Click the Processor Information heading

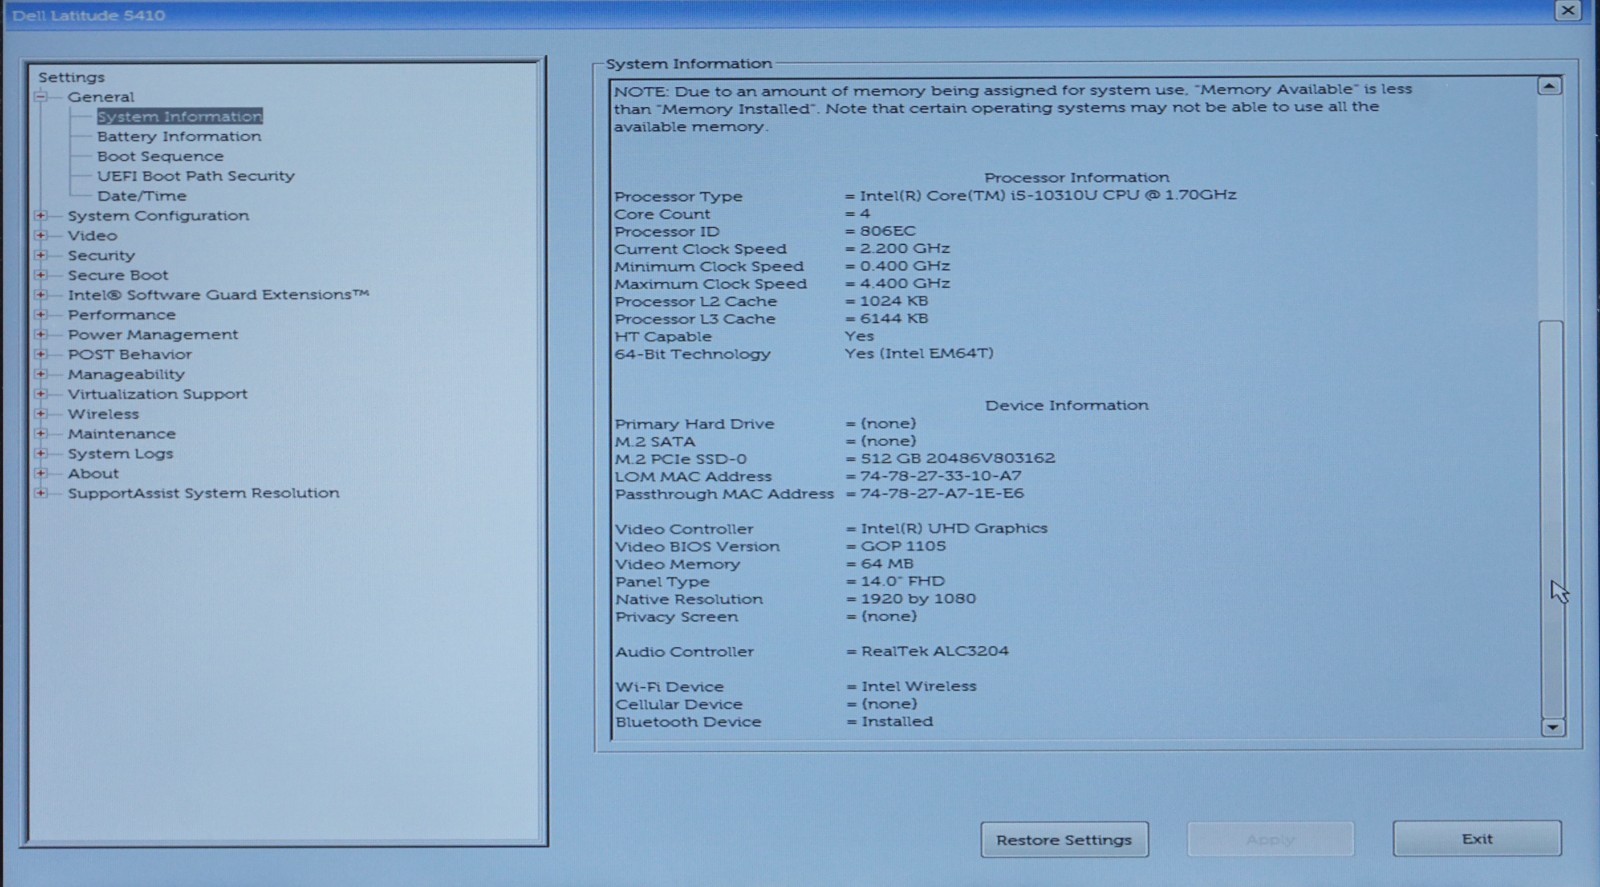[1077, 177]
